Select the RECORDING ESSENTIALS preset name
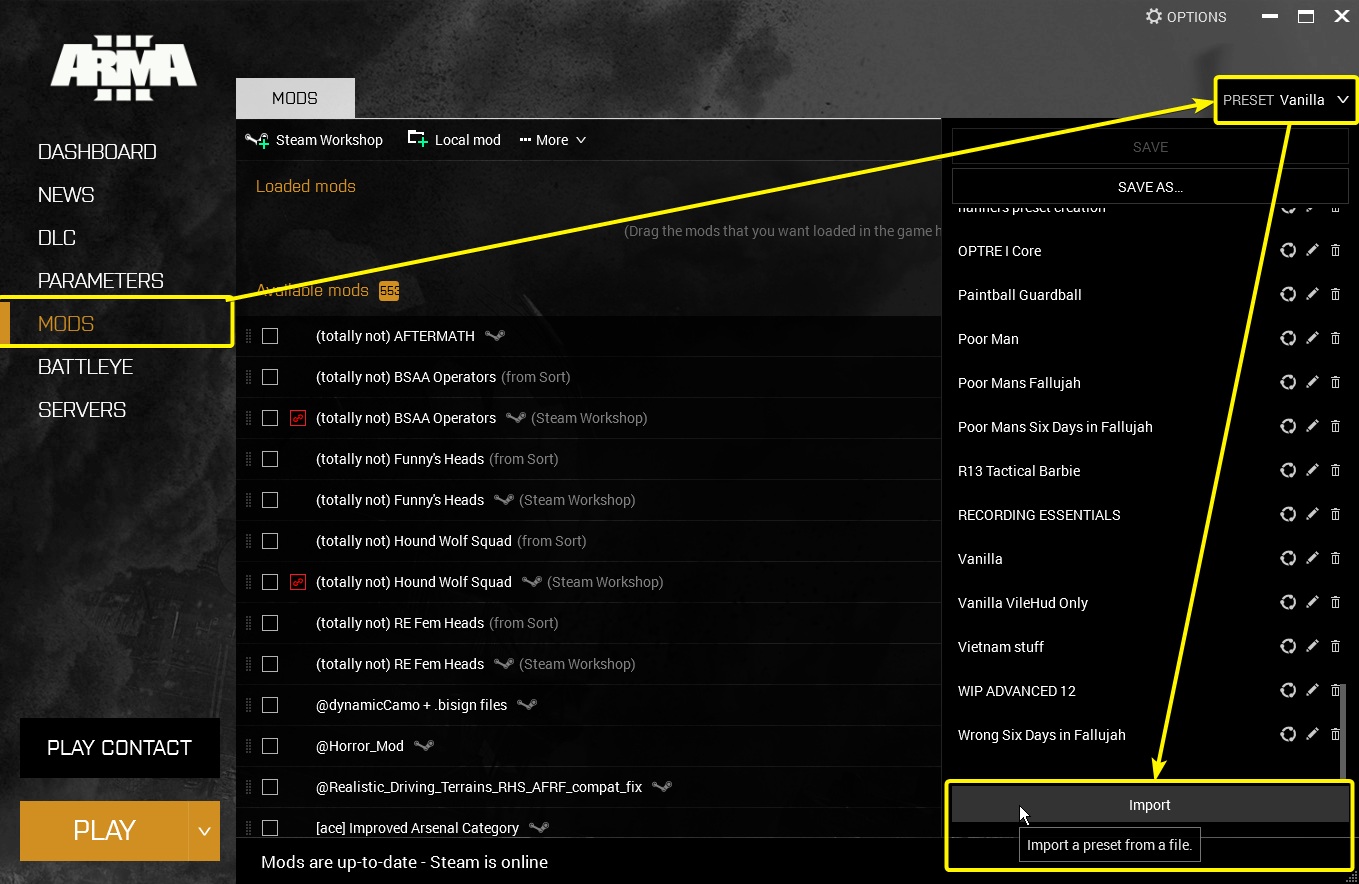1359x884 pixels. [1039, 515]
